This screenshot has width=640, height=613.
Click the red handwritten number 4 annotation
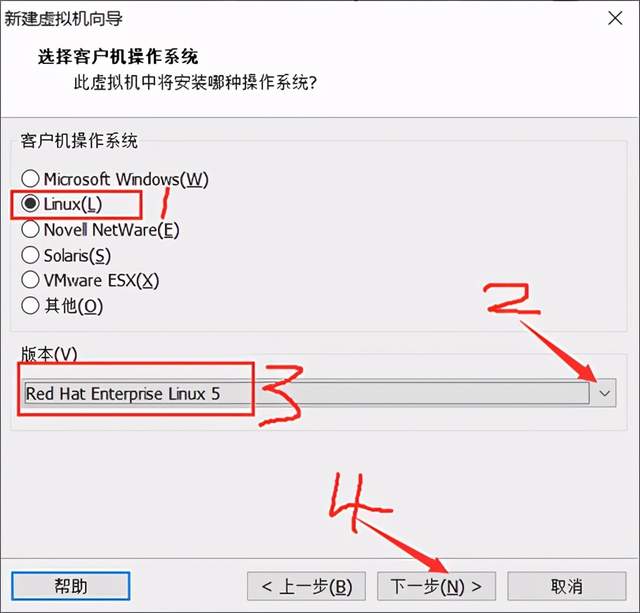(x=358, y=502)
